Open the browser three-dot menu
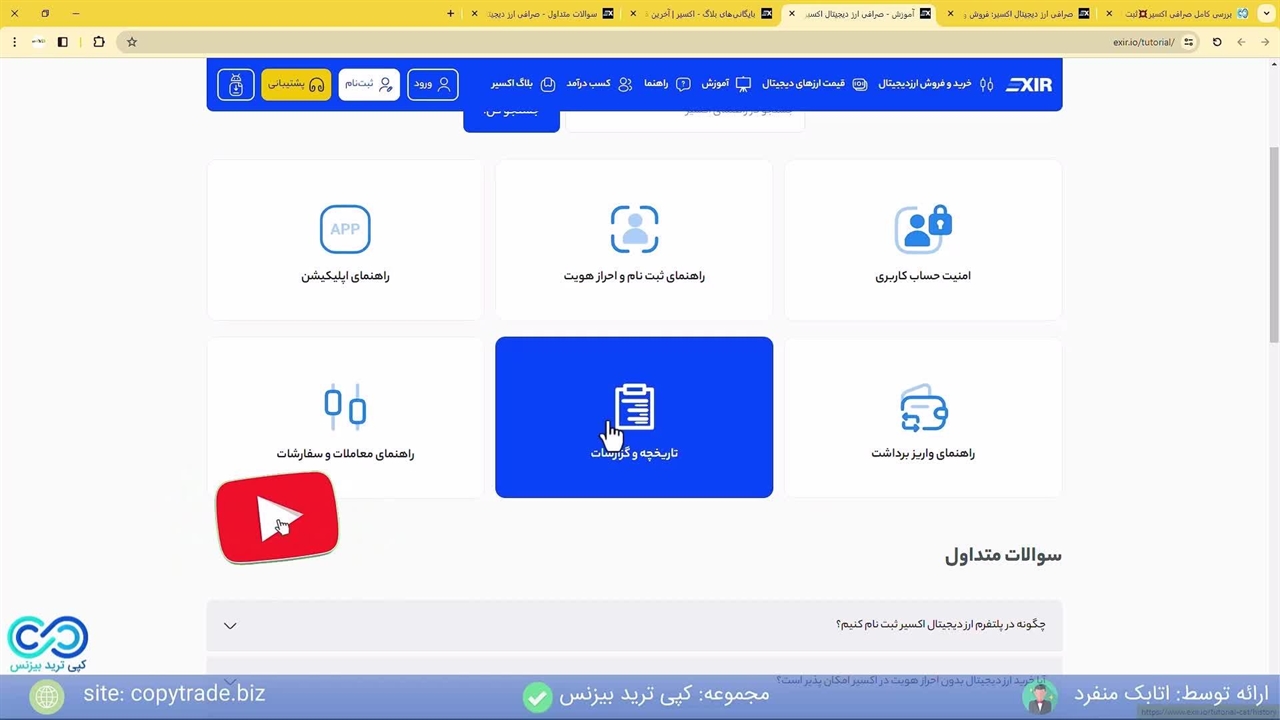 [14, 42]
